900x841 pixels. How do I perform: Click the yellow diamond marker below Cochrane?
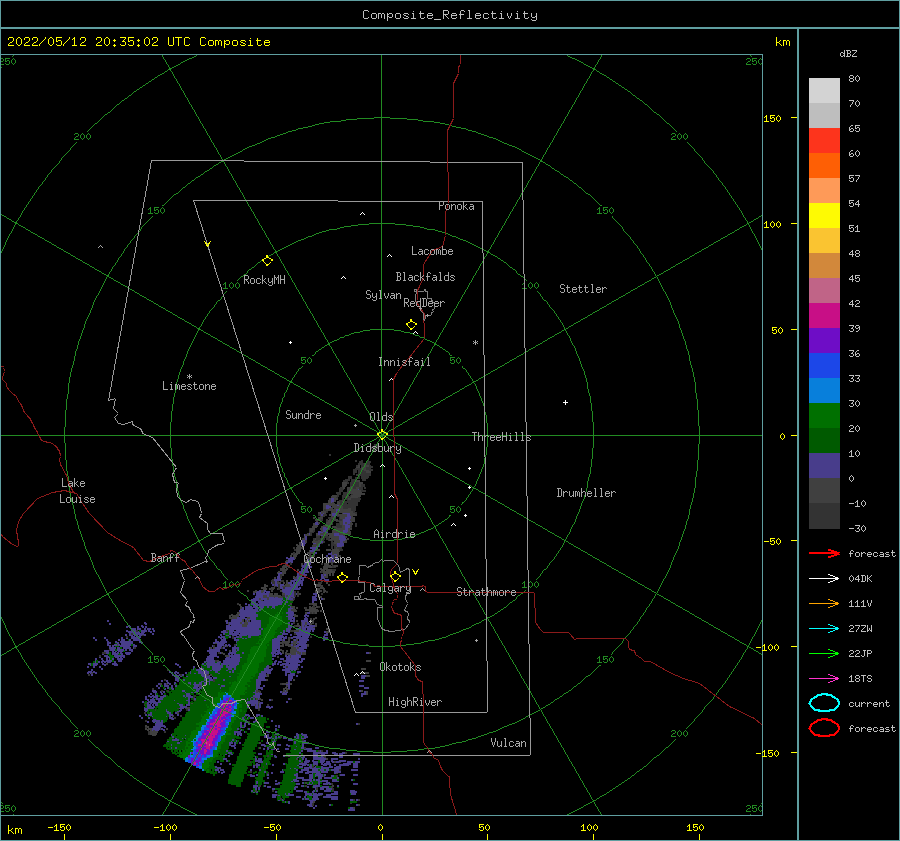point(342,577)
